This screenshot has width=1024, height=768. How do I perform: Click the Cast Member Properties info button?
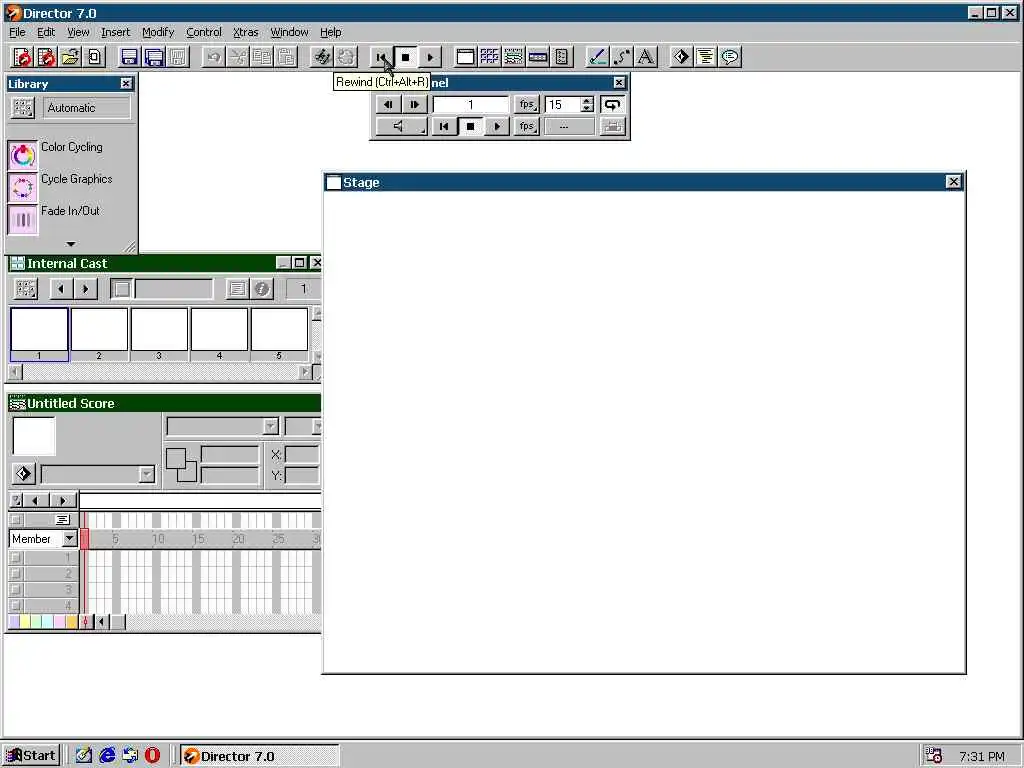[x=261, y=289]
